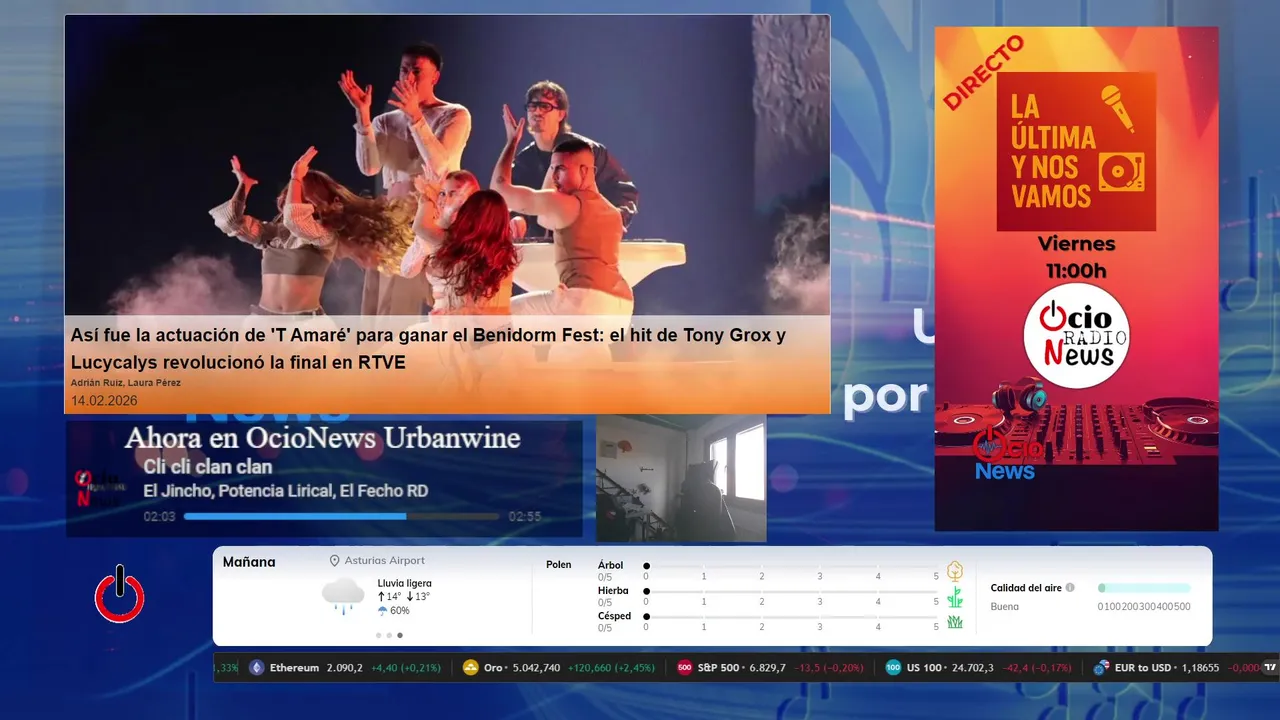Viewport: 1280px width, 720px height.
Task: Click the red power logo icon
Action: click(x=120, y=594)
